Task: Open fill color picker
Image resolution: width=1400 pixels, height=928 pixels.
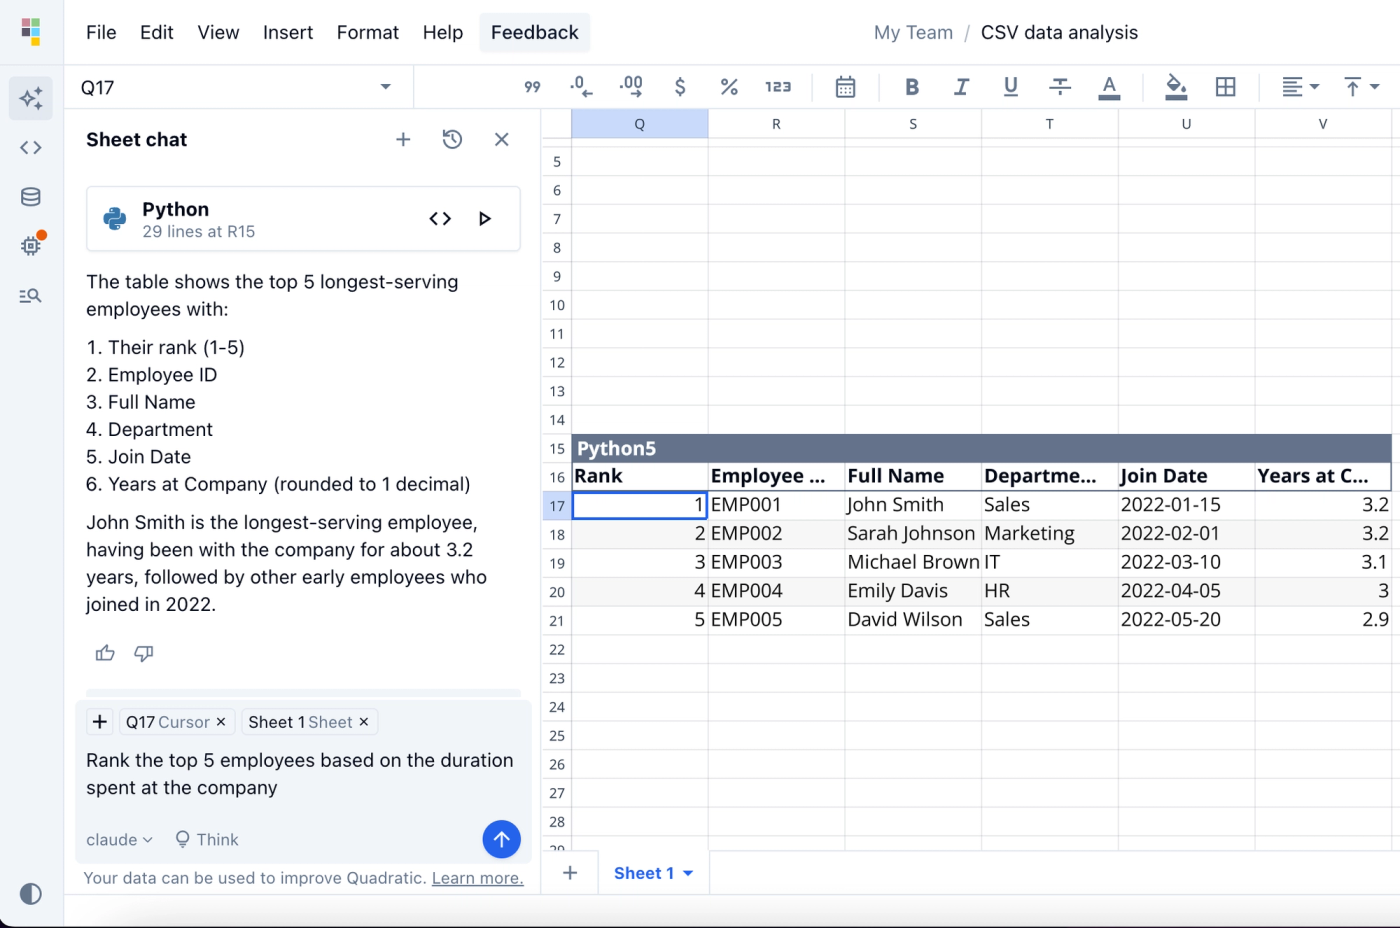Action: click(1176, 87)
